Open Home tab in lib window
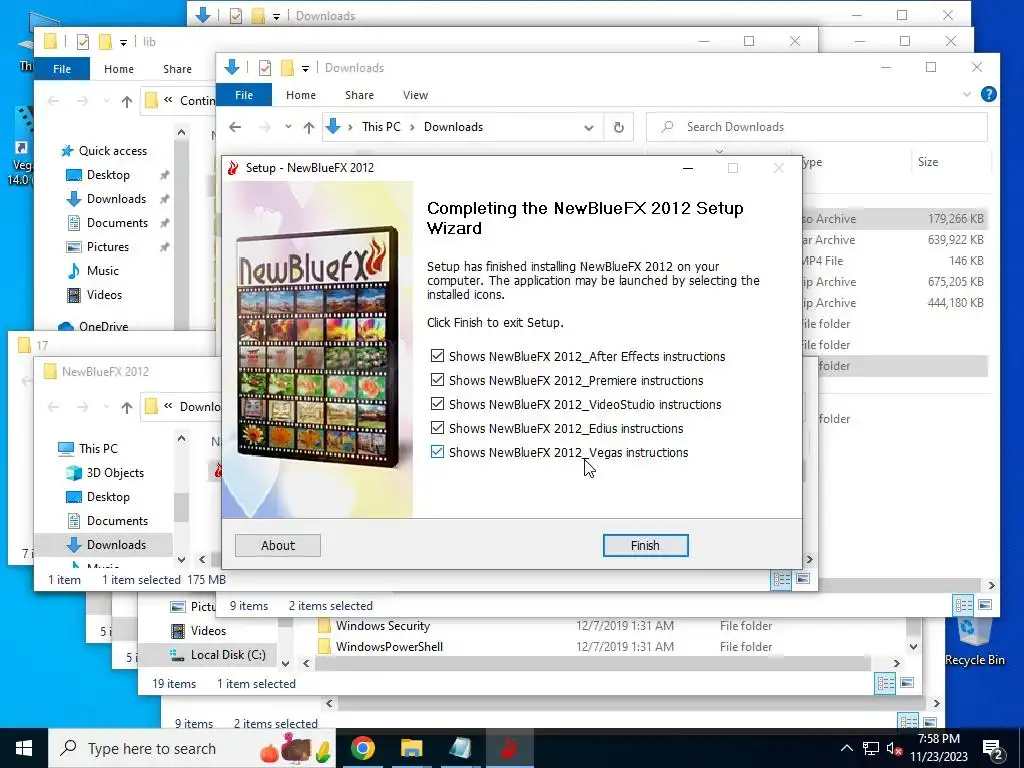Screen dimensions: 1024x768 point(119,69)
